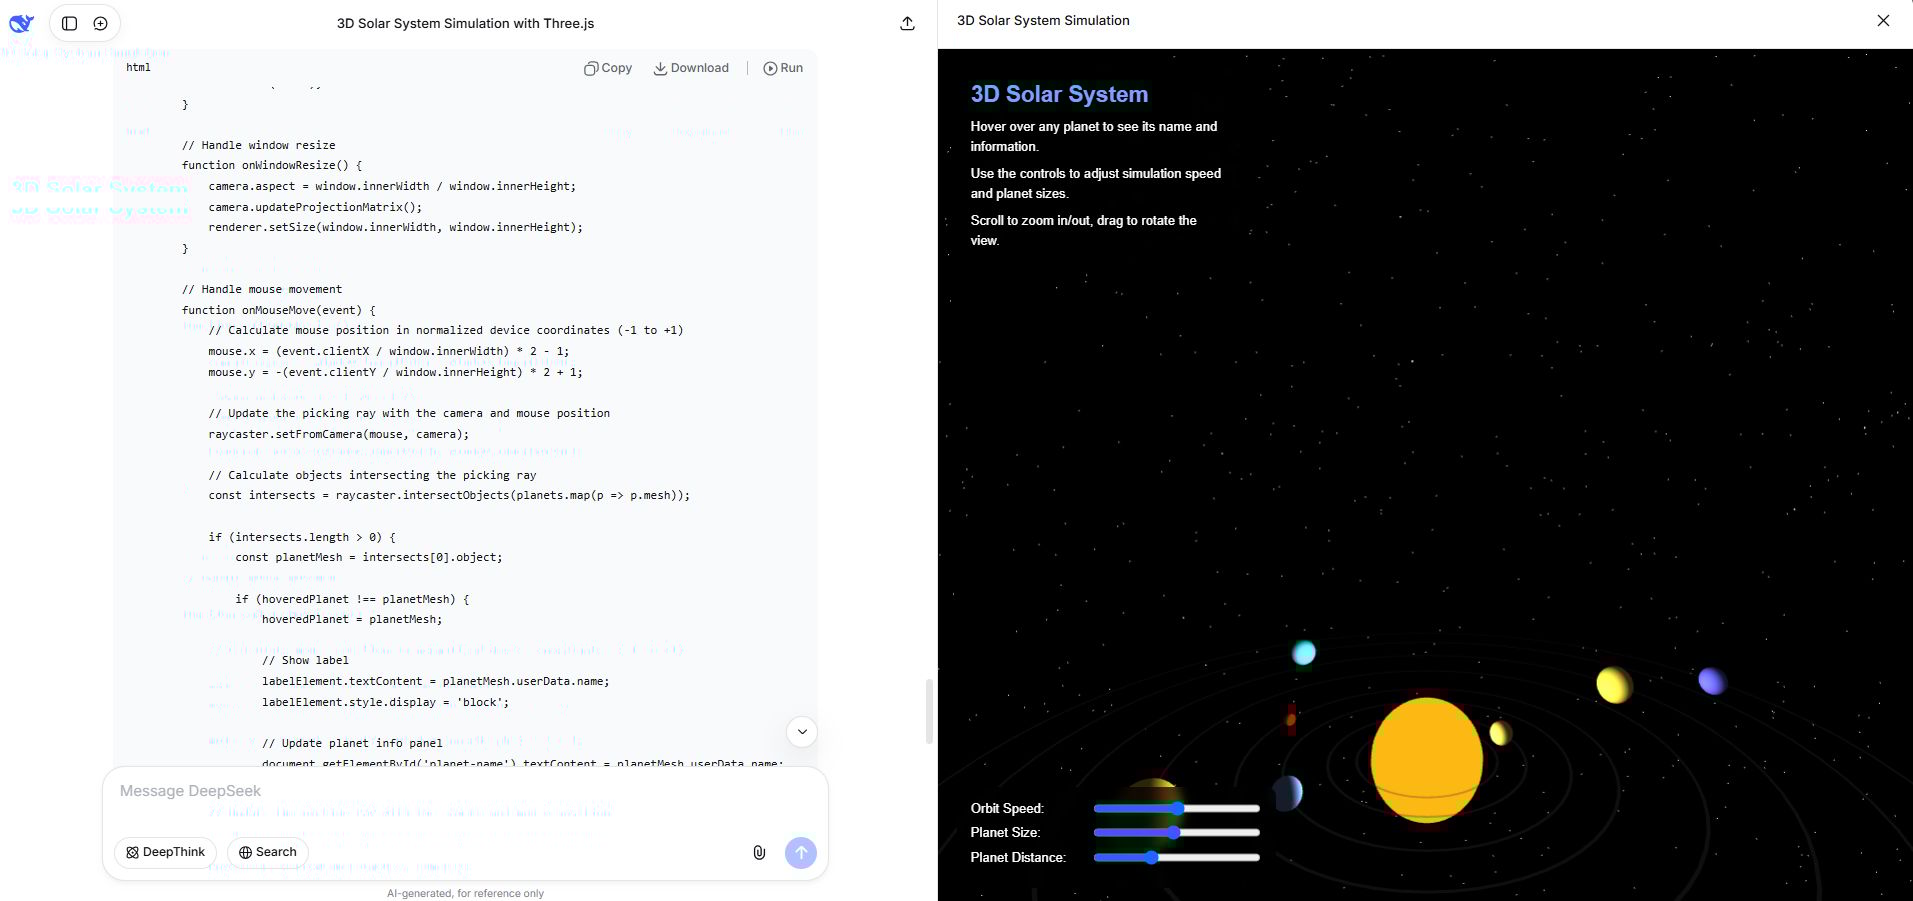Click the Message DeepSeek input field
This screenshot has height=901, width=1913.
400,791
